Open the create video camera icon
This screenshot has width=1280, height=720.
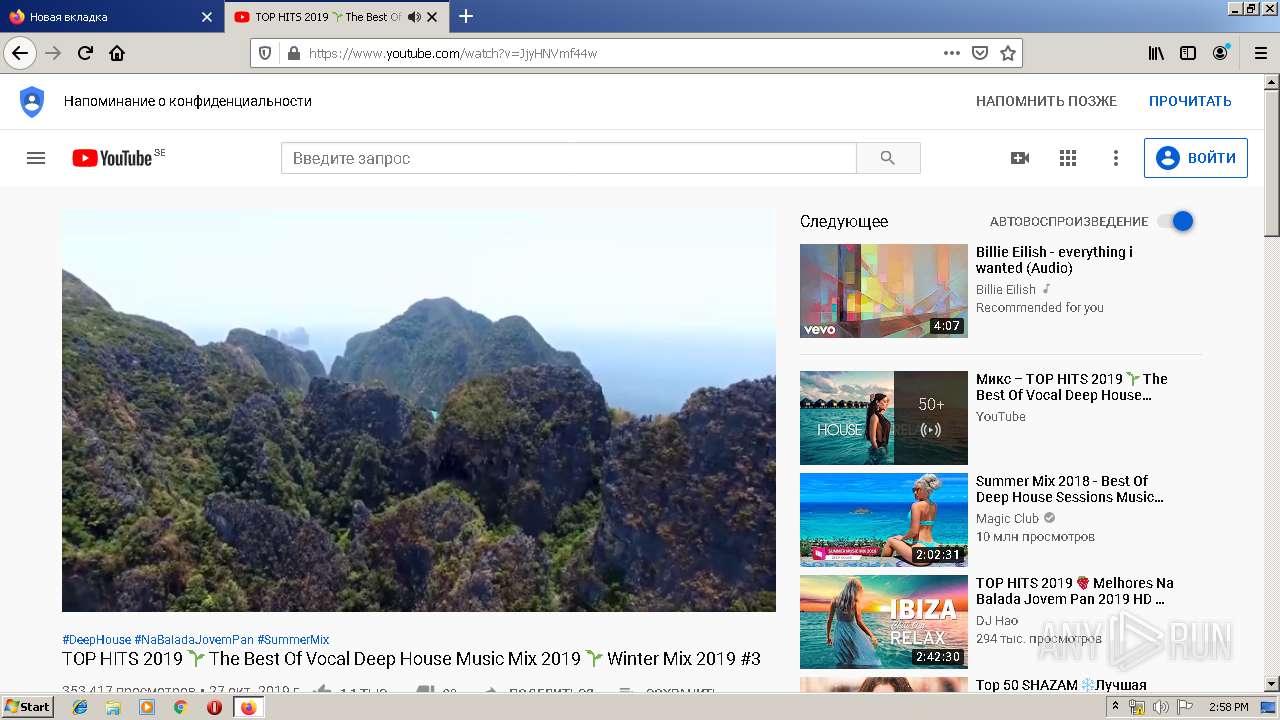point(1020,158)
